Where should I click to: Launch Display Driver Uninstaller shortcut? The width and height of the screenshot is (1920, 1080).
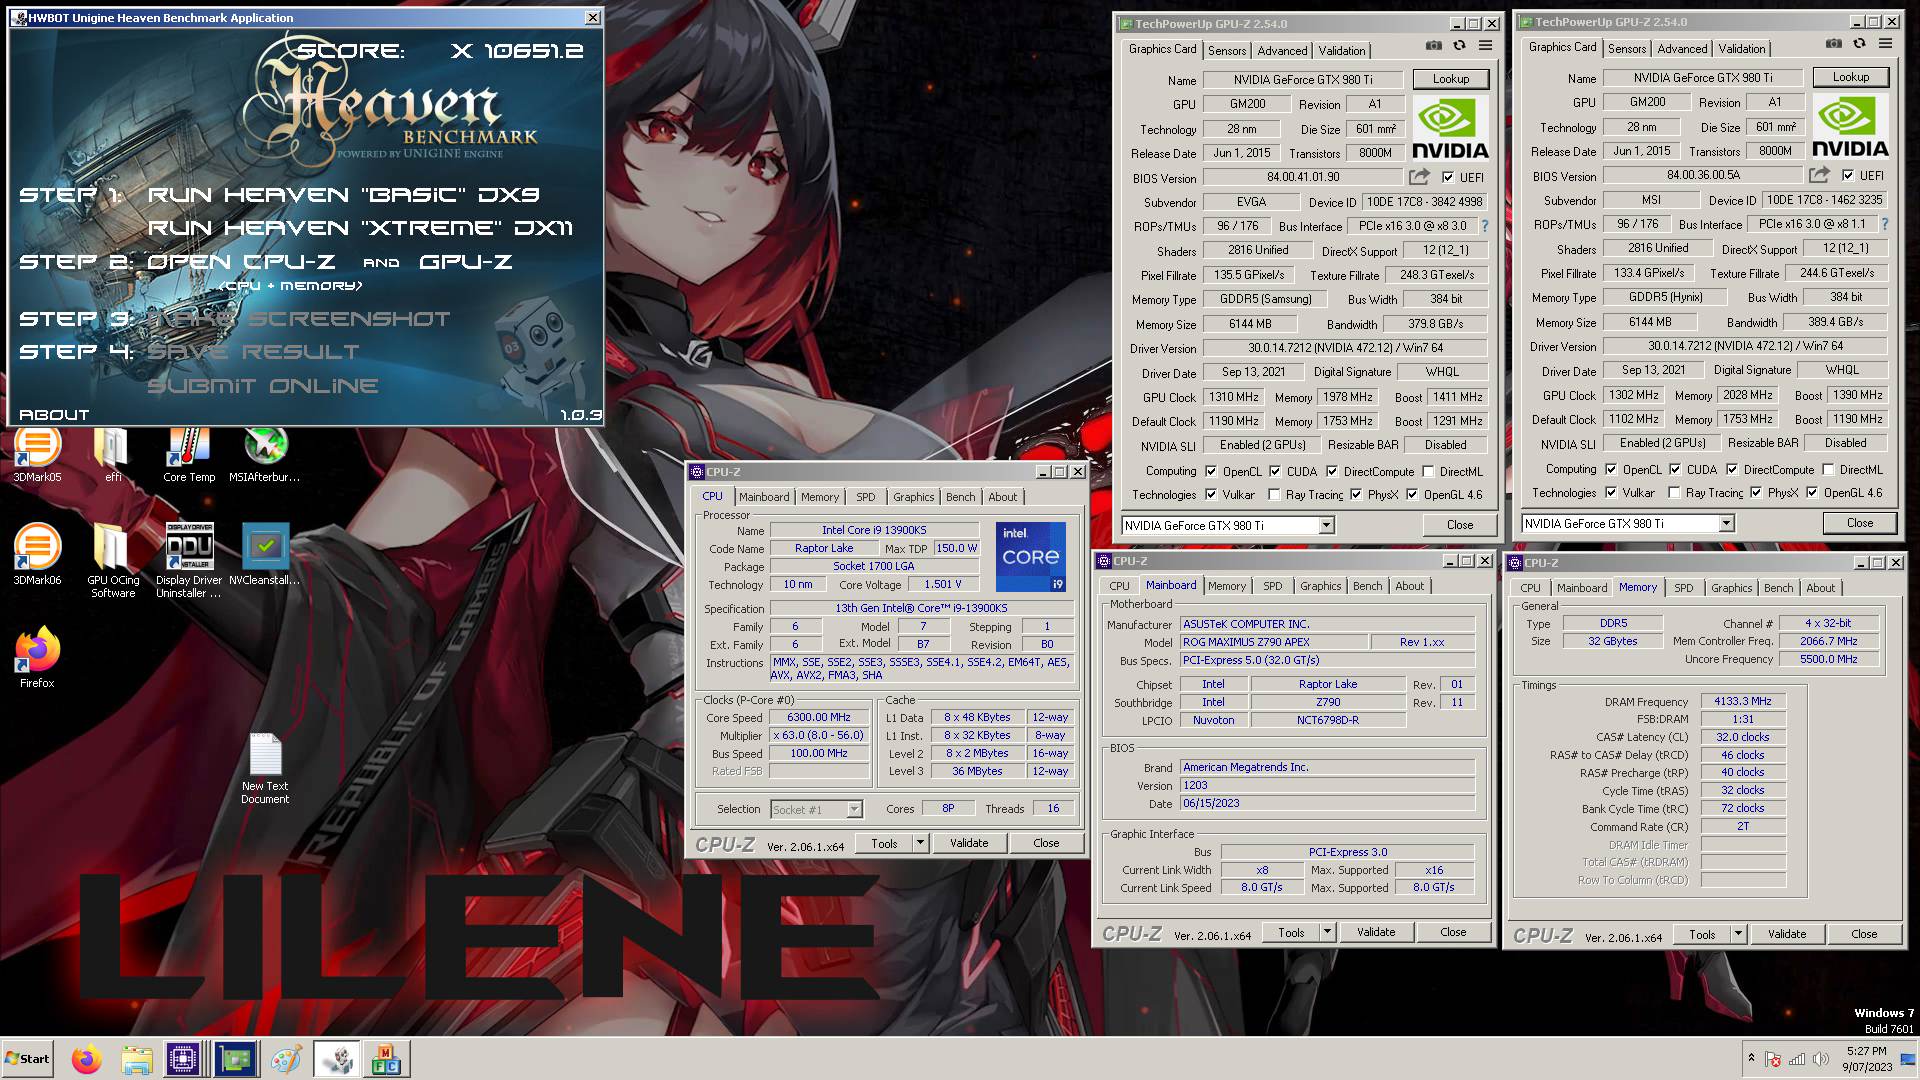tap(189, 561)
